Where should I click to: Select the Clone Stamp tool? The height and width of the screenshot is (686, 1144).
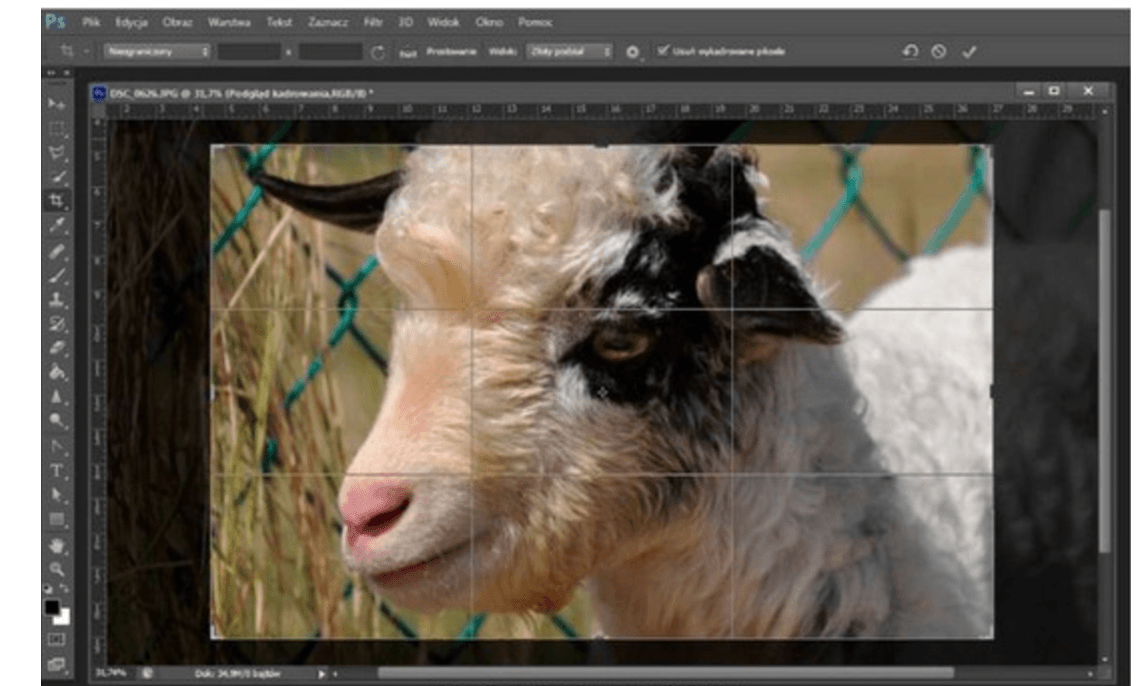[x=58, y=299]
